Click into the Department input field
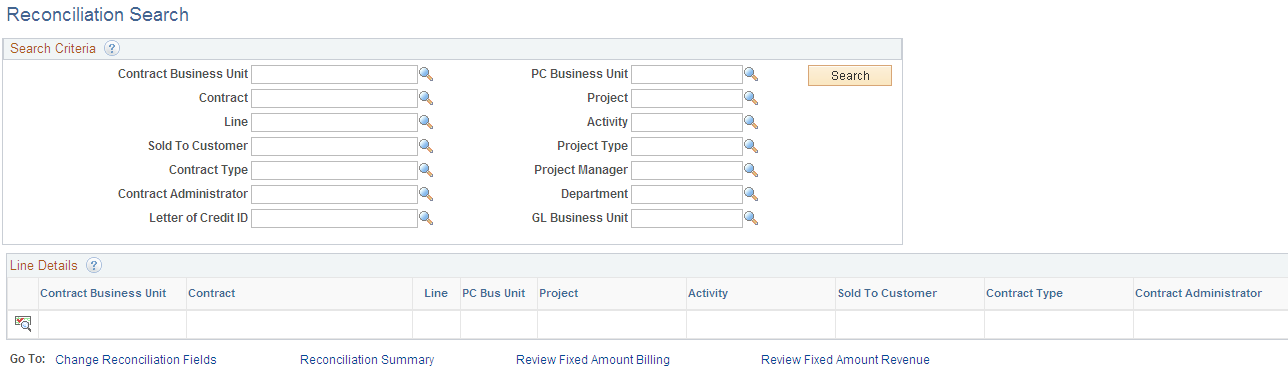 687,194
